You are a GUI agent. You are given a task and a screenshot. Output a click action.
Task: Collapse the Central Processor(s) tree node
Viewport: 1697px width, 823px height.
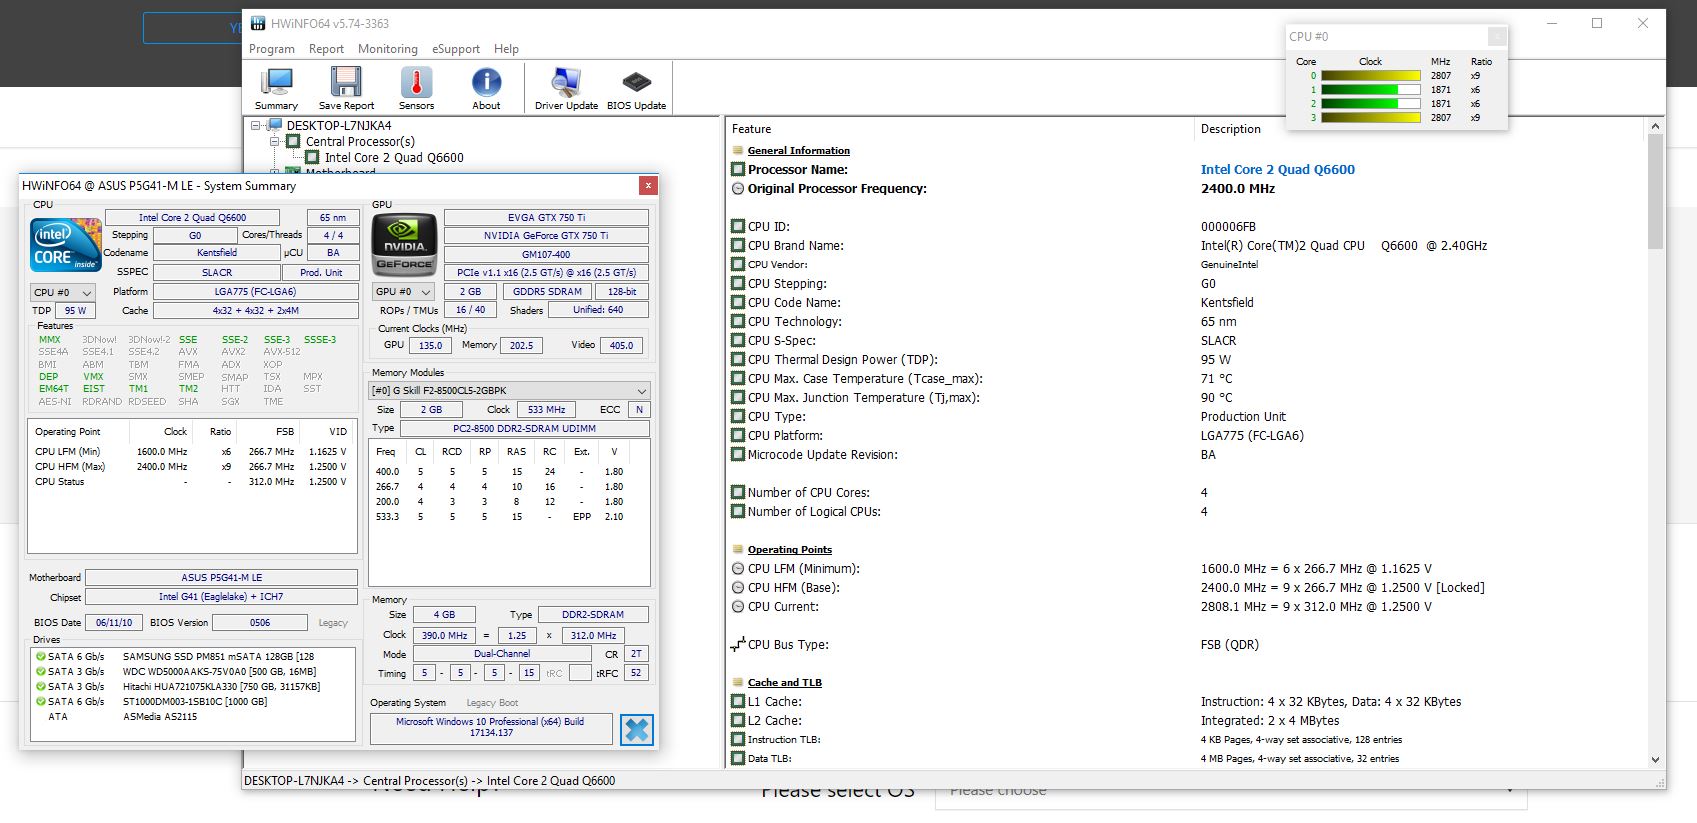pyautogui.click(x=275, y=141)
